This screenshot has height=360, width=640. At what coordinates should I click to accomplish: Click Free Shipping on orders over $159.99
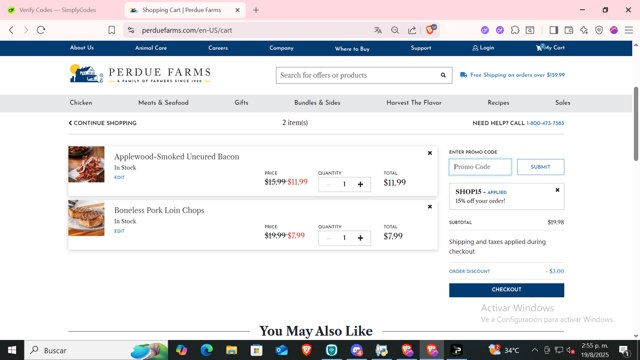tap(513, 75)
